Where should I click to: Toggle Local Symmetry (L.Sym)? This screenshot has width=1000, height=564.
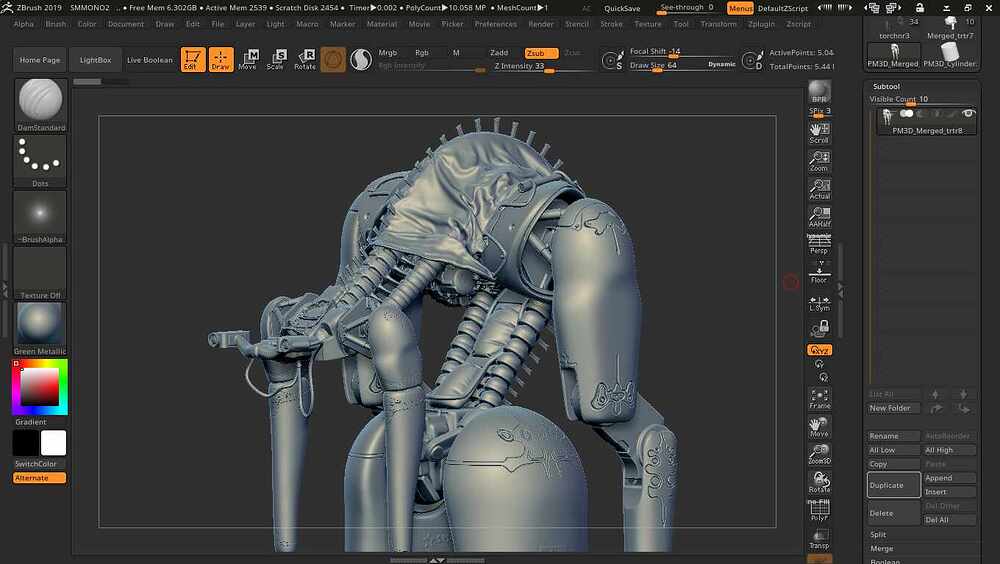click(820, 303)
